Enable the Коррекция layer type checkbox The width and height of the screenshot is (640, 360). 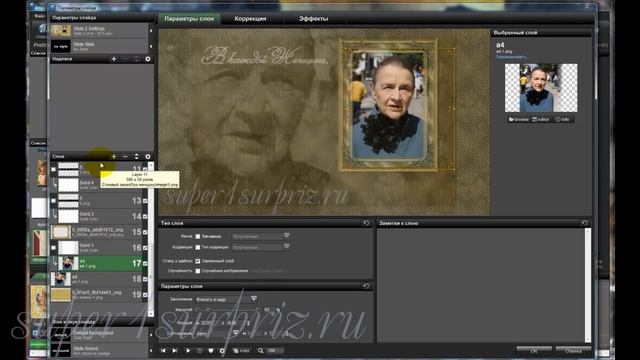(x=198, y=247)
